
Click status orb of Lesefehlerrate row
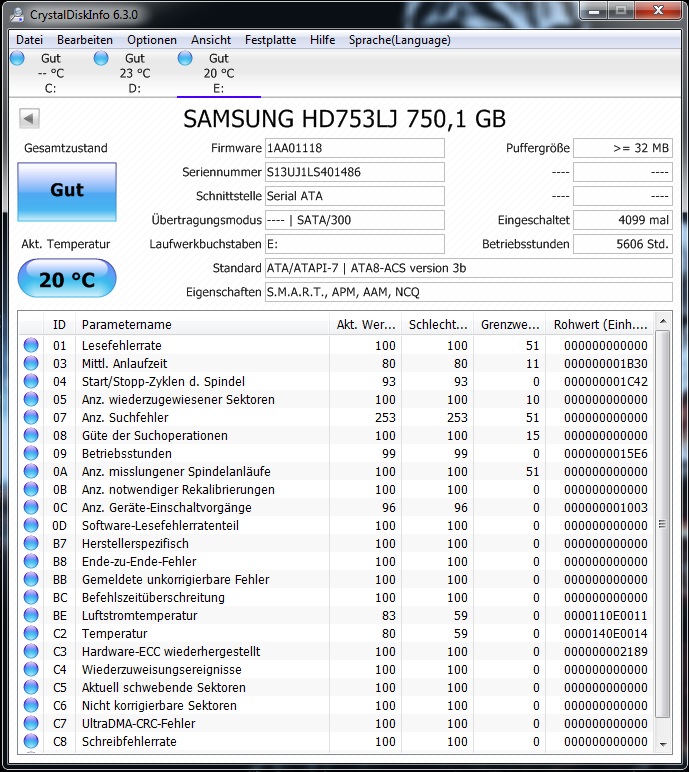[31, 345]
